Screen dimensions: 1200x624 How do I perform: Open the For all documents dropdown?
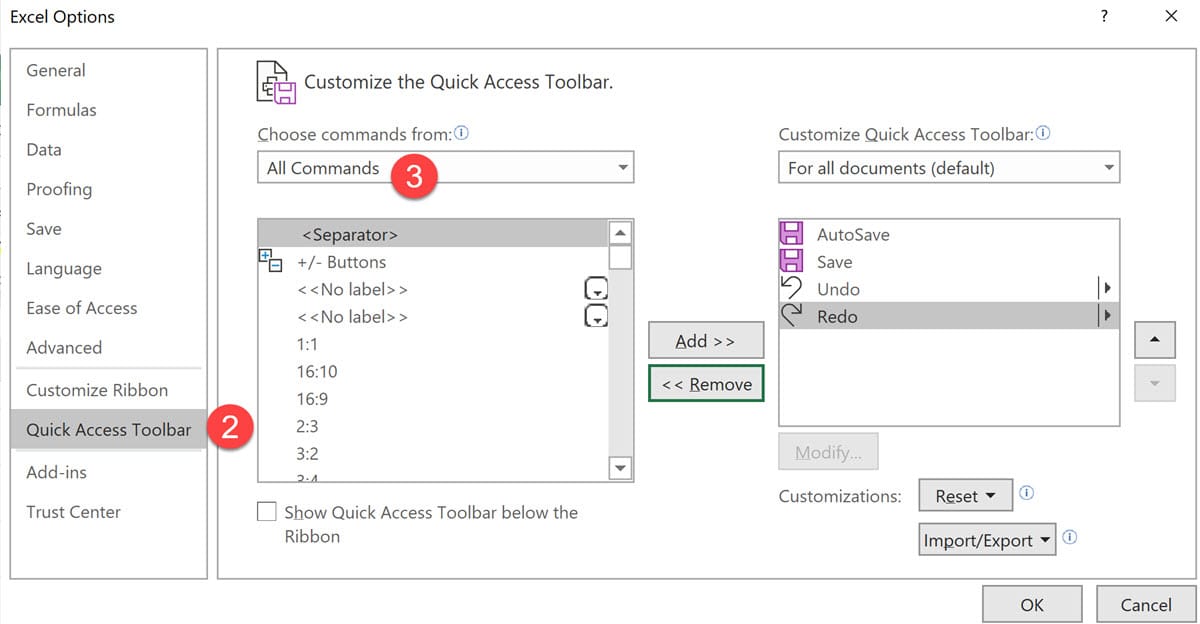pyautogui.click(x=948, y=168)
